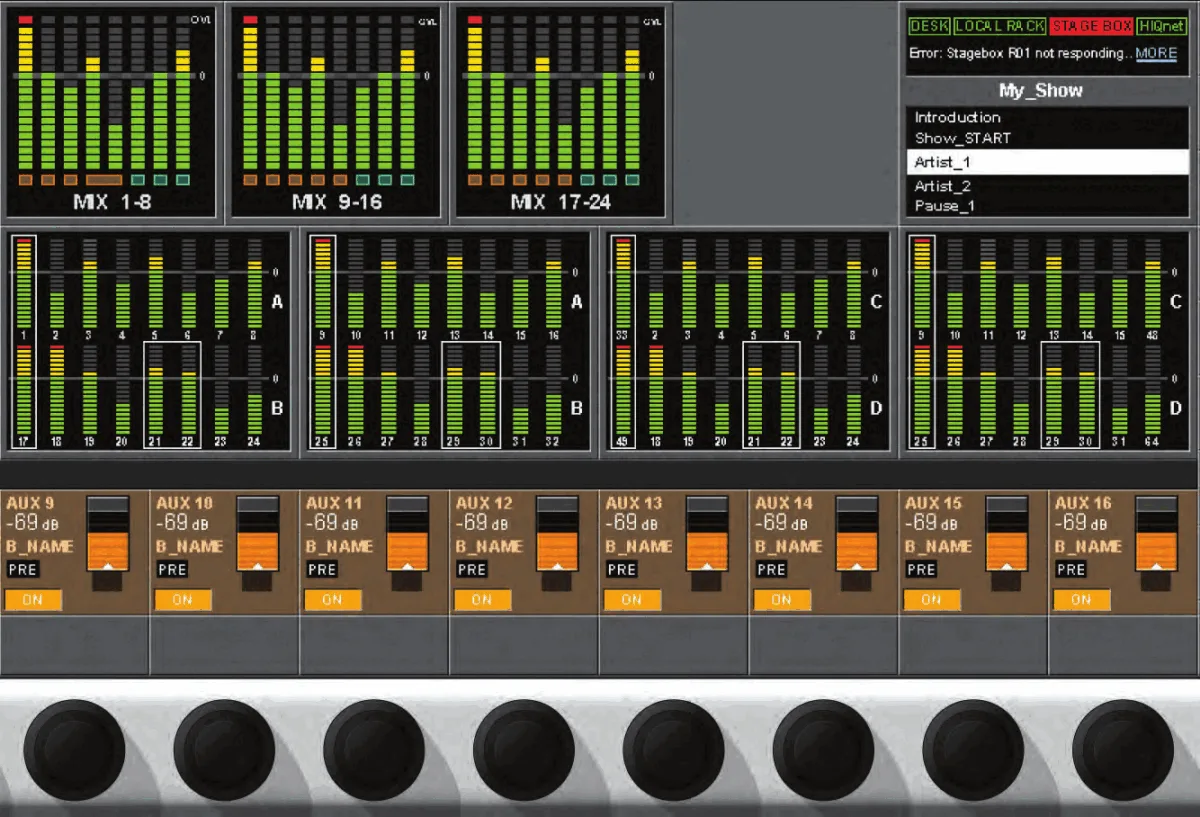This screenshot has width=1200, height=817.
Task: Open the MIX 17-24 meter panel
Action: click(x=560, y=110)
